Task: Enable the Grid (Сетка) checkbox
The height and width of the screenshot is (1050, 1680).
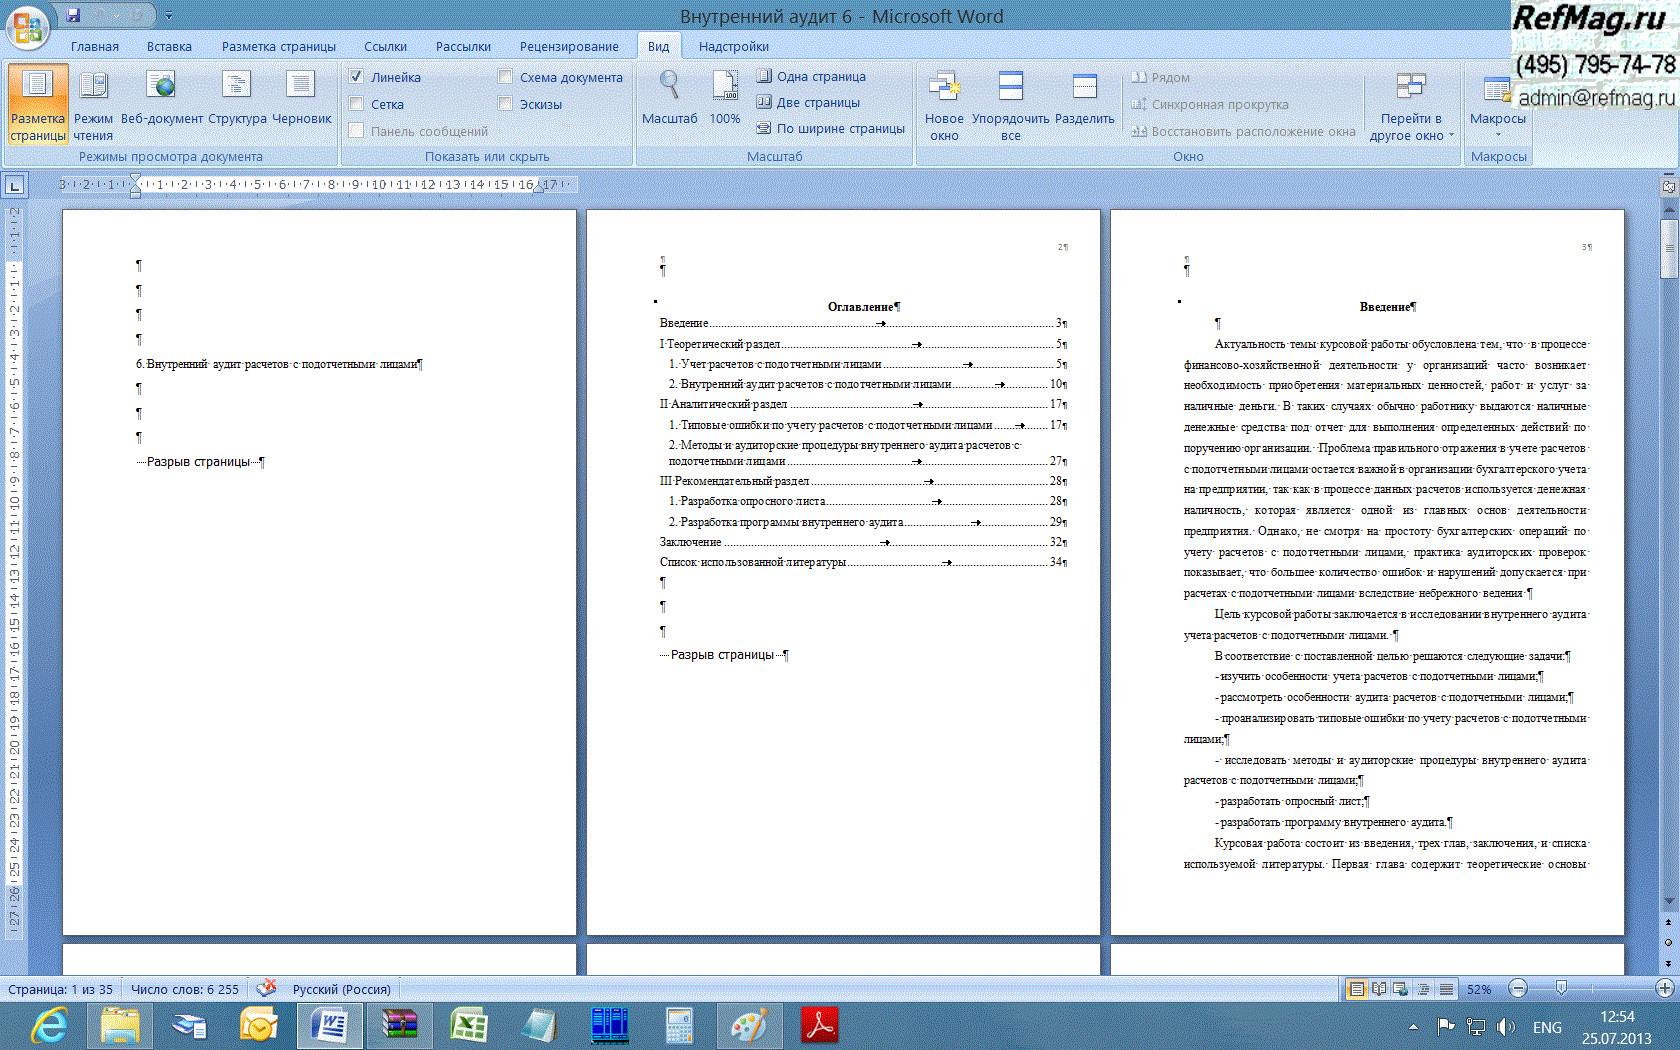Action: coord(356,104)
